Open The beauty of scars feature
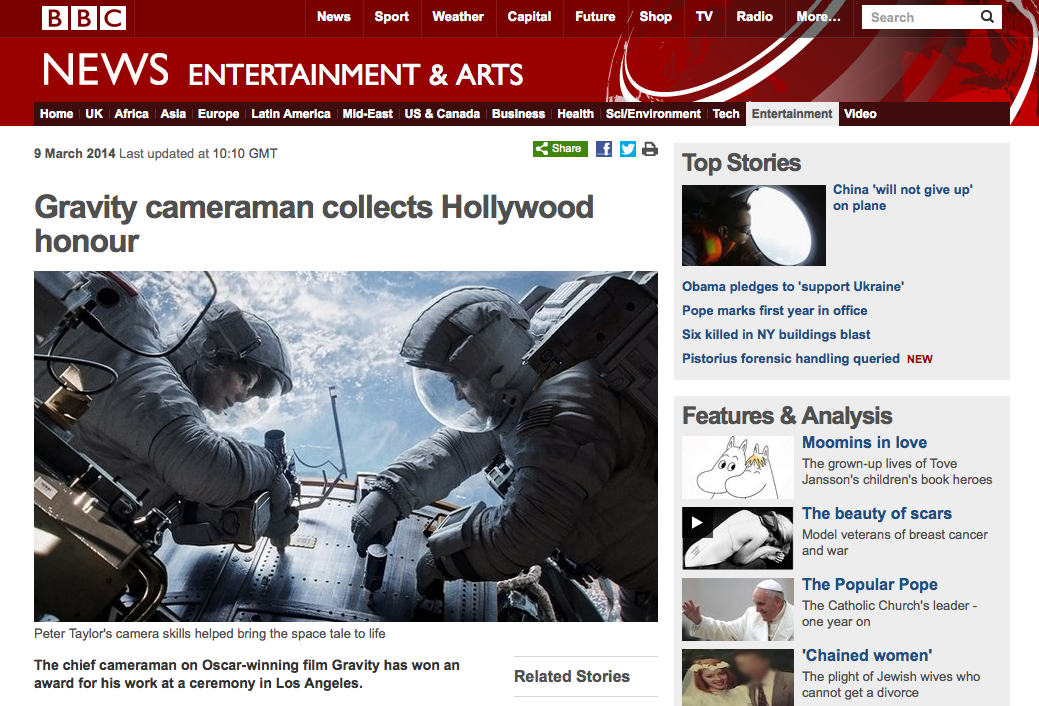The height and width of the screenshot is (706, 1039). [x=877, y=513]
